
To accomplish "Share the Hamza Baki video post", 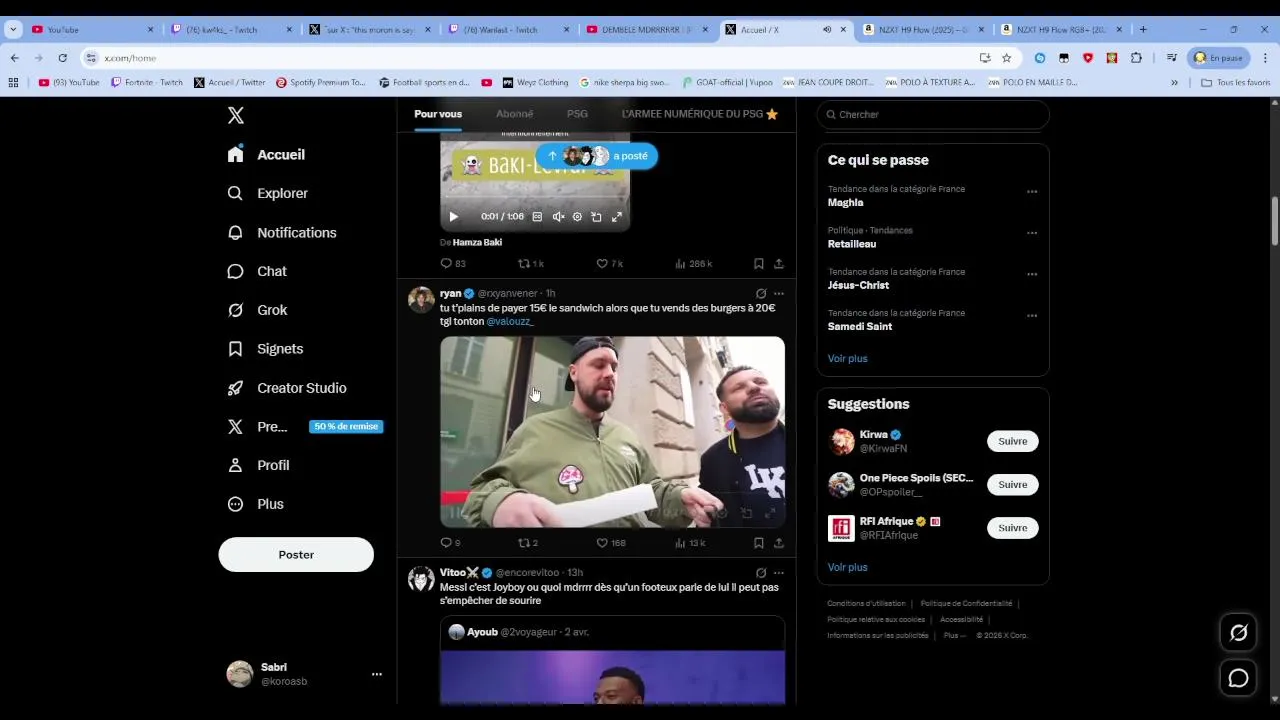I will coord(779,264).
